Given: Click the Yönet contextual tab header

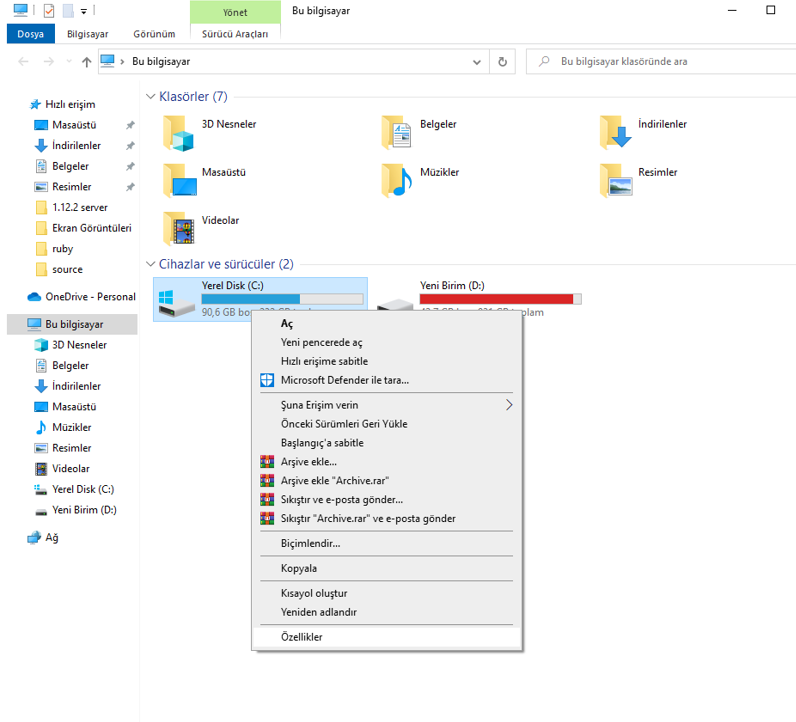Looking at the screenshot, I should point(235,12).
